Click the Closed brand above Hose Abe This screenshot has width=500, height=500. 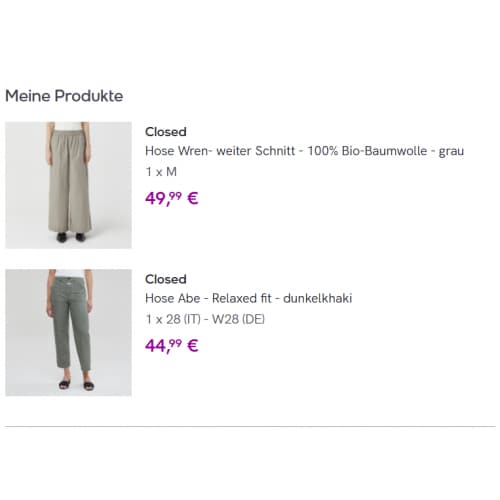pyautogui.click(x=166, y=279)
